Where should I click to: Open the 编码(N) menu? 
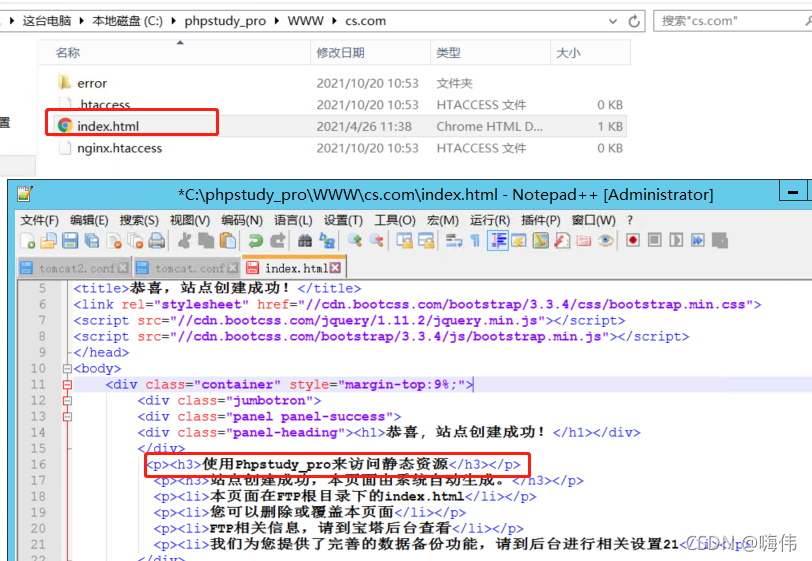pyautogui.click(x=242, y=221)
